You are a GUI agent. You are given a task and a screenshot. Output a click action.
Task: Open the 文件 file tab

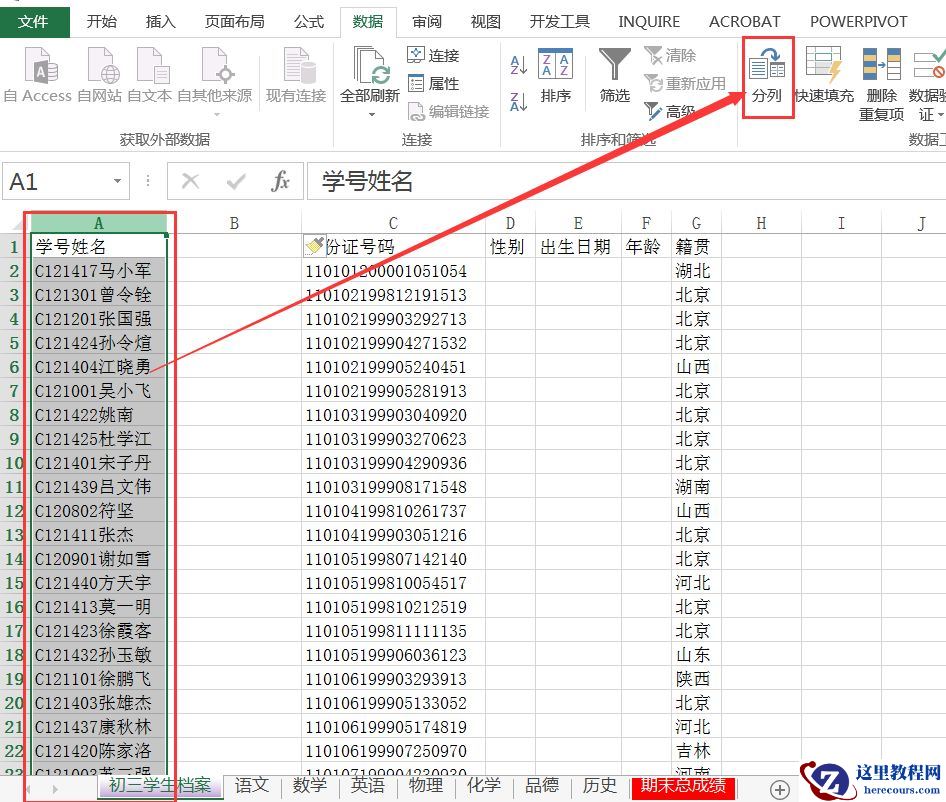34,22
